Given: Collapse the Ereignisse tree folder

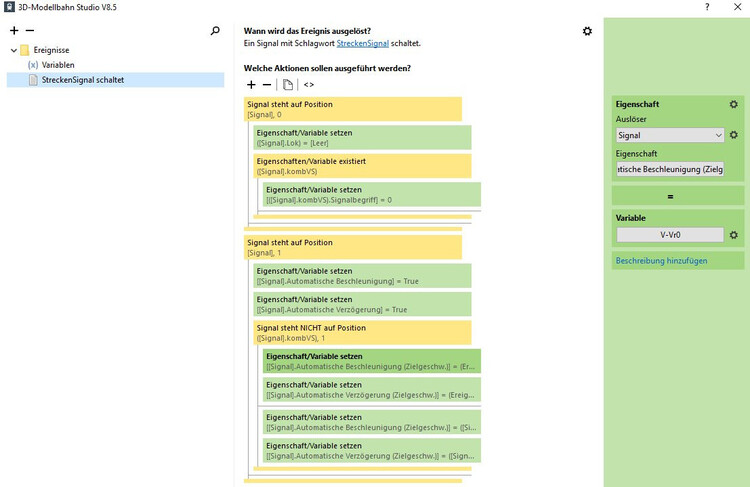Looking at the screenshot, I should (x=13, y=50).
